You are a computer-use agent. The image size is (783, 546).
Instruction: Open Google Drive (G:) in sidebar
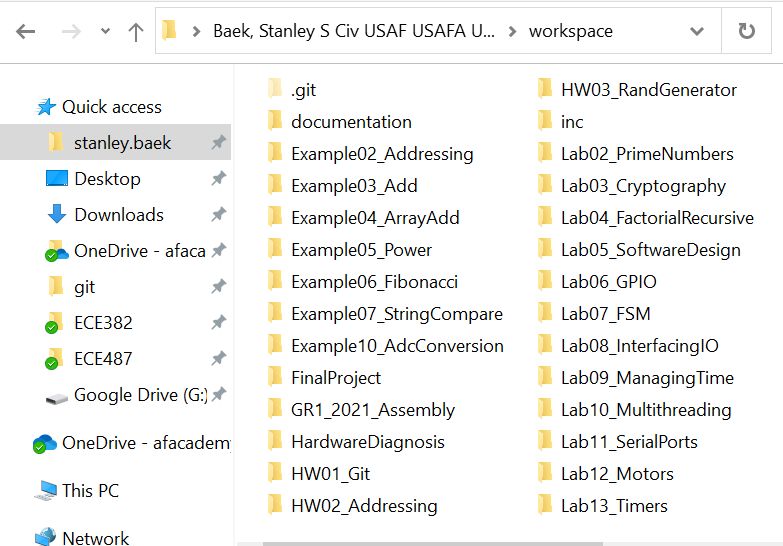click(141, 395)
